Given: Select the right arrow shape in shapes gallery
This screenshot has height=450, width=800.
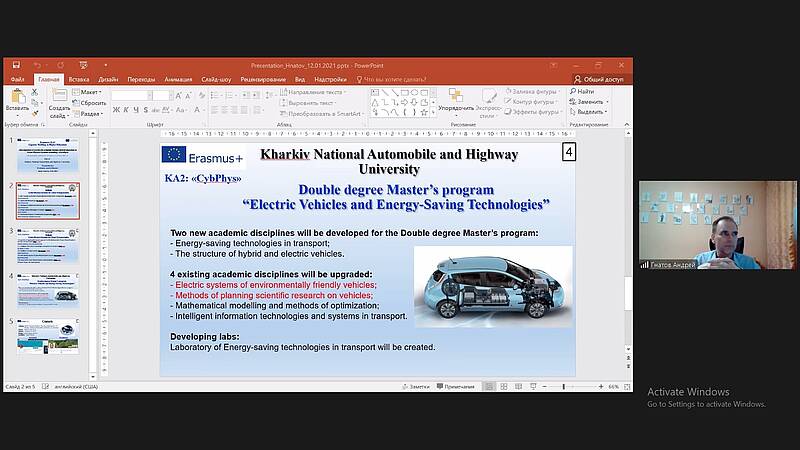Looking at the screenshot, I should 404,103.
